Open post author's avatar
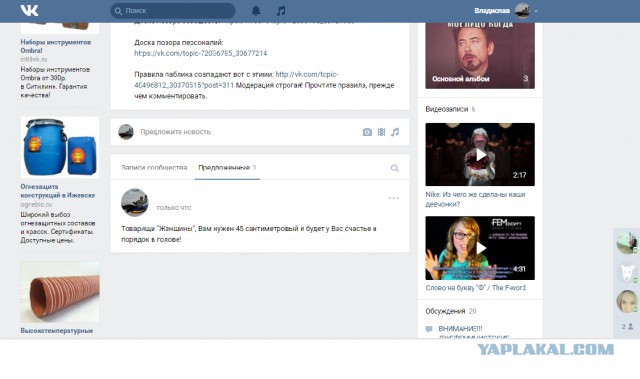This screenshot has width=640, height=379. pos(135,202)
